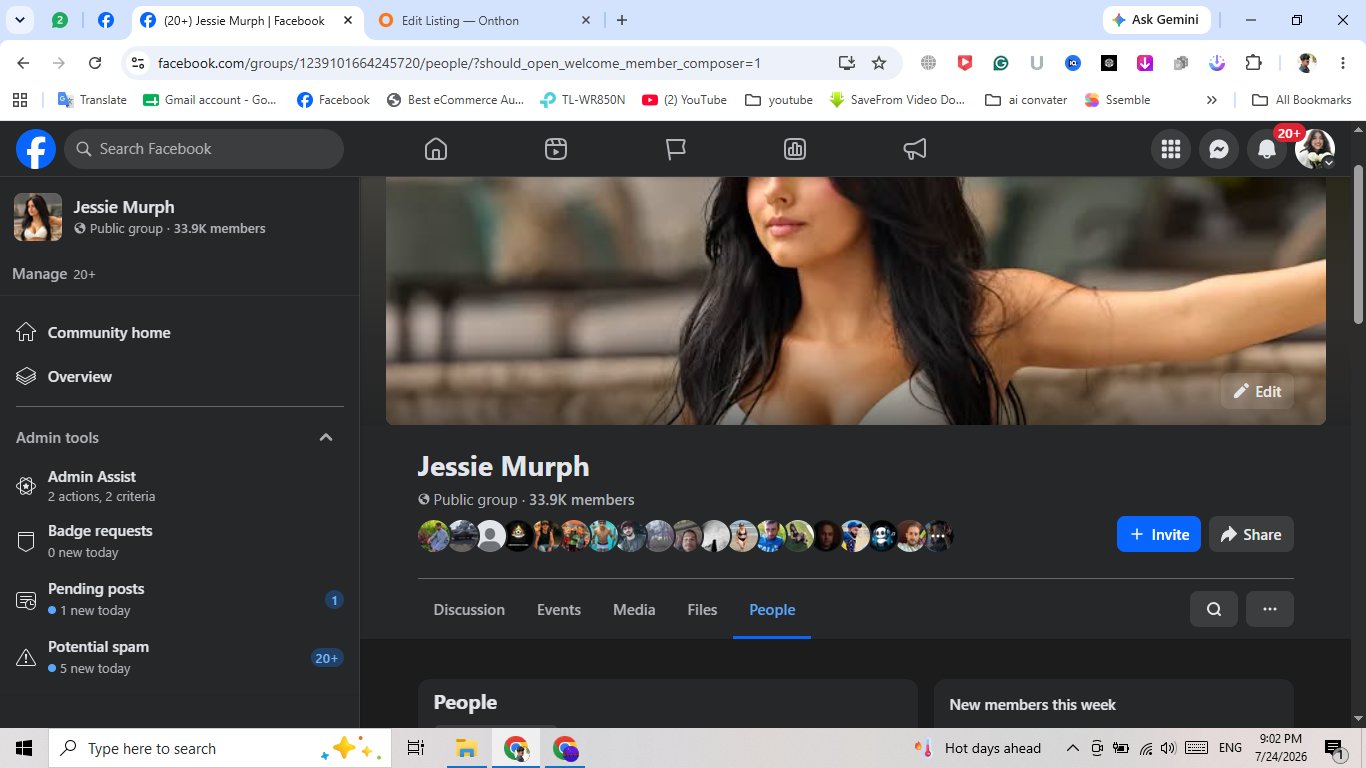Open the Pages flag icon

676,149
